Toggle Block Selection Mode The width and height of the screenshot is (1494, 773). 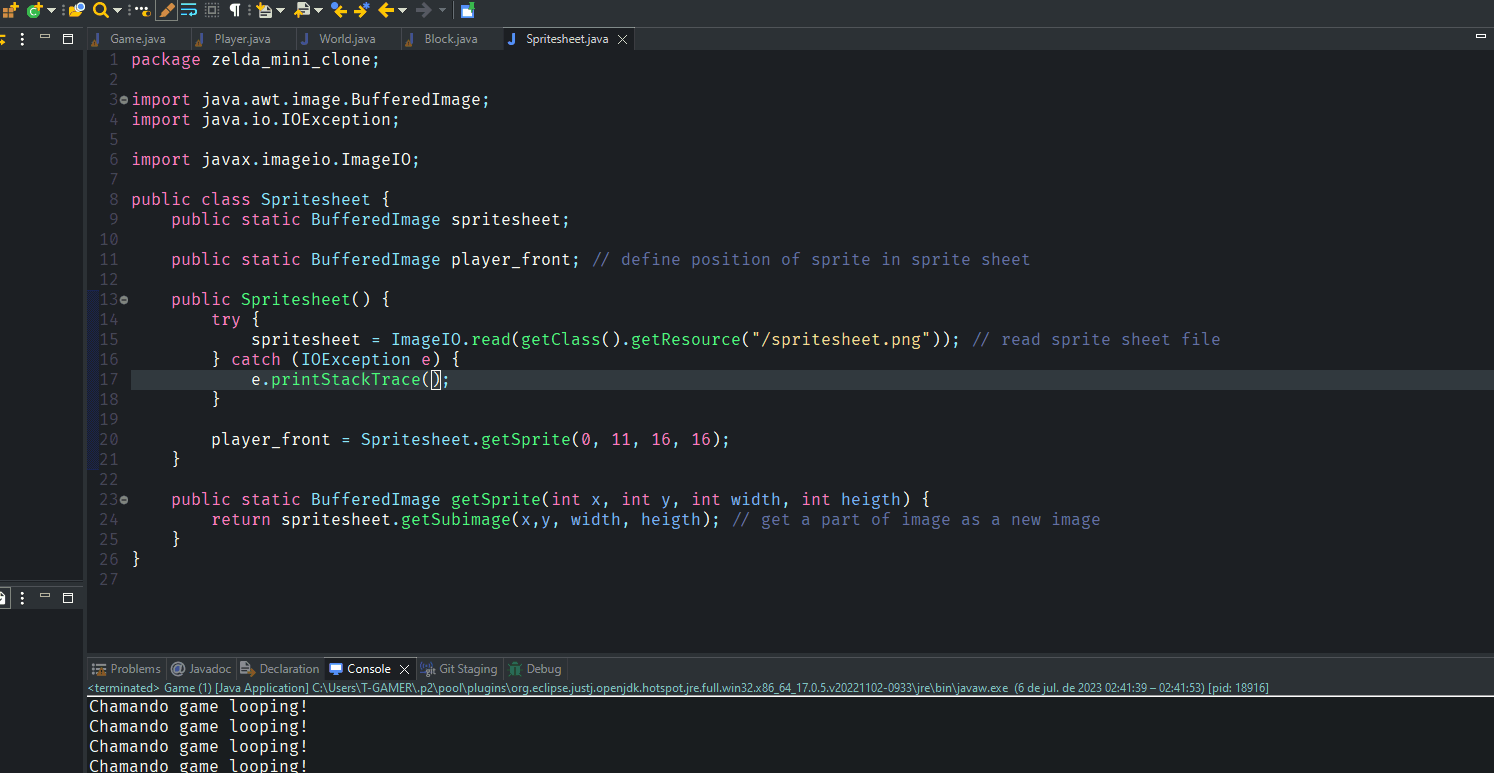pyautogui.click(x=211, y=10)
